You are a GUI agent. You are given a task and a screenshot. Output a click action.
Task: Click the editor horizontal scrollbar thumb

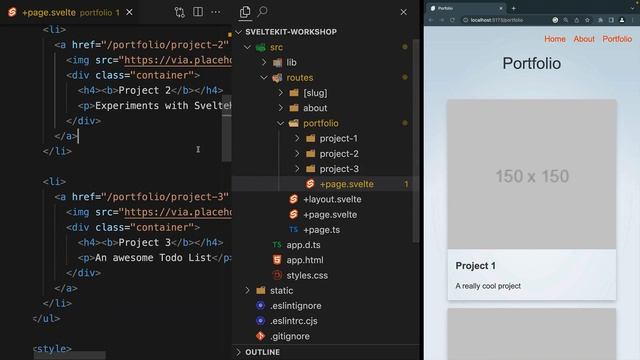click(x=69, y=356)
